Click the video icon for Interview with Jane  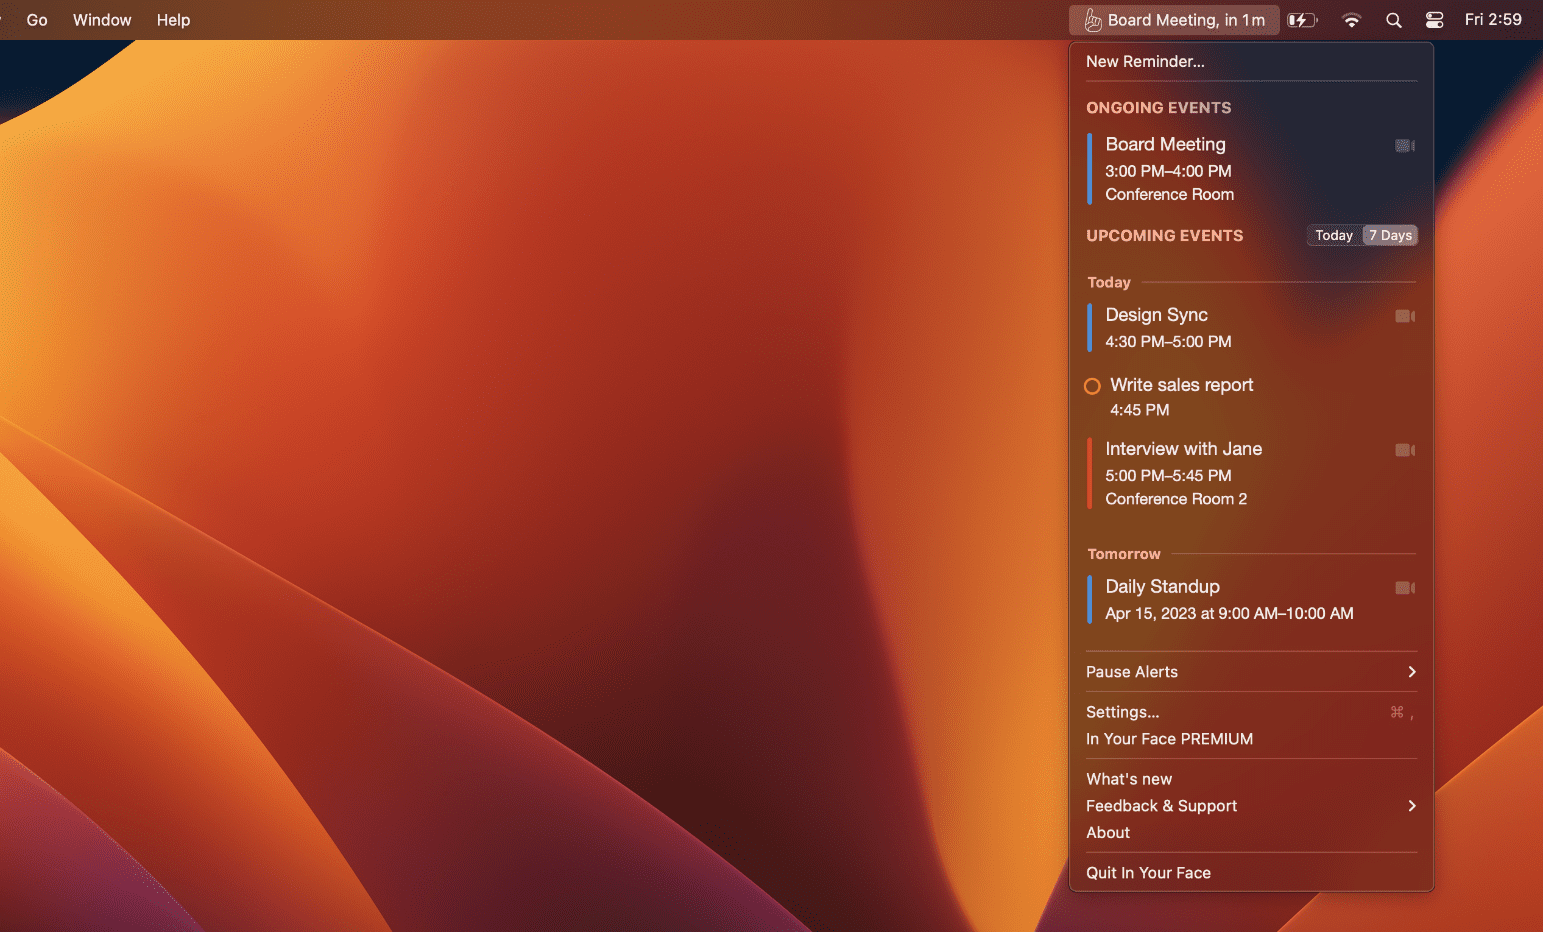(x=1404, y=450)
